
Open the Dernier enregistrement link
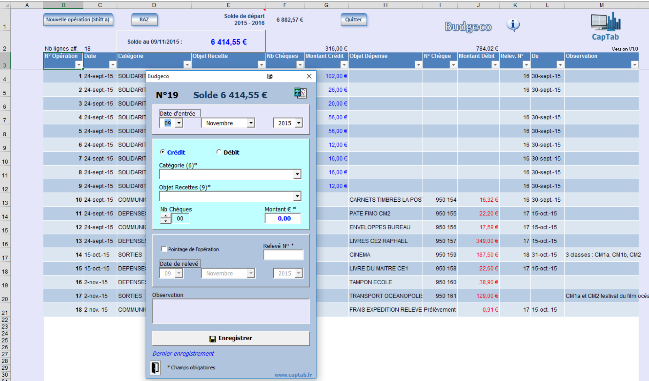(183, 353)
